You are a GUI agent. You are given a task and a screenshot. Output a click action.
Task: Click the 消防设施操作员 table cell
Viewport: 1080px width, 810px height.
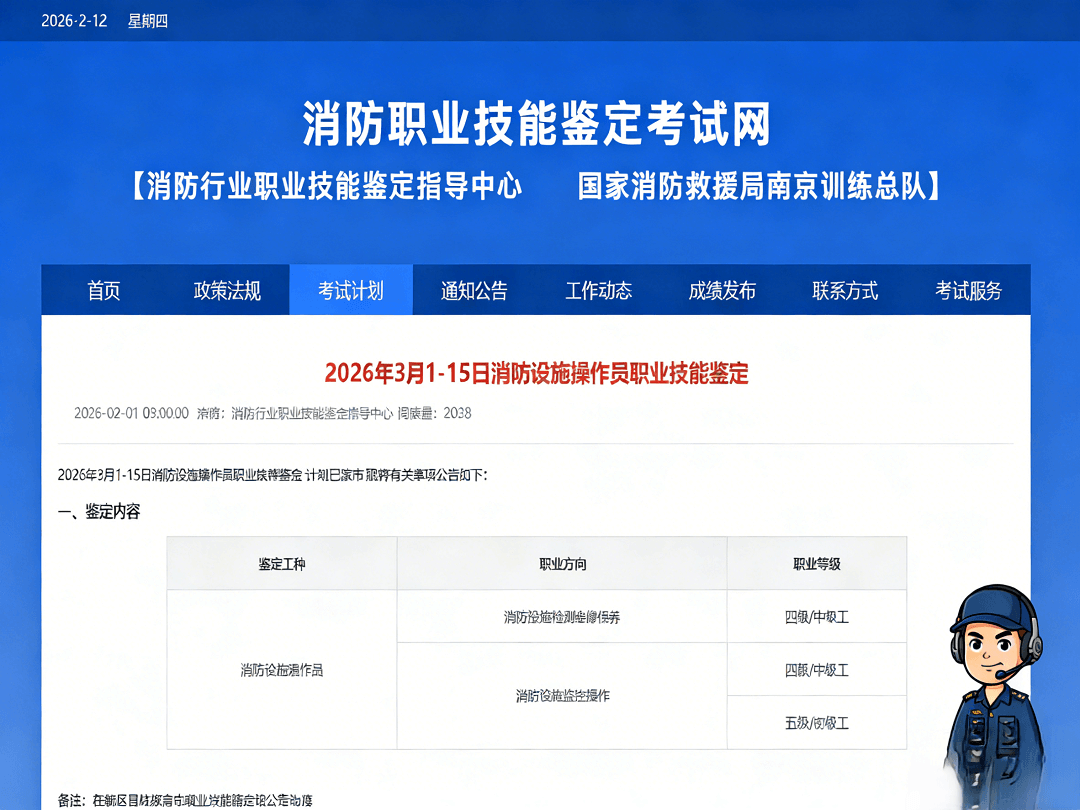pos(283,670)
